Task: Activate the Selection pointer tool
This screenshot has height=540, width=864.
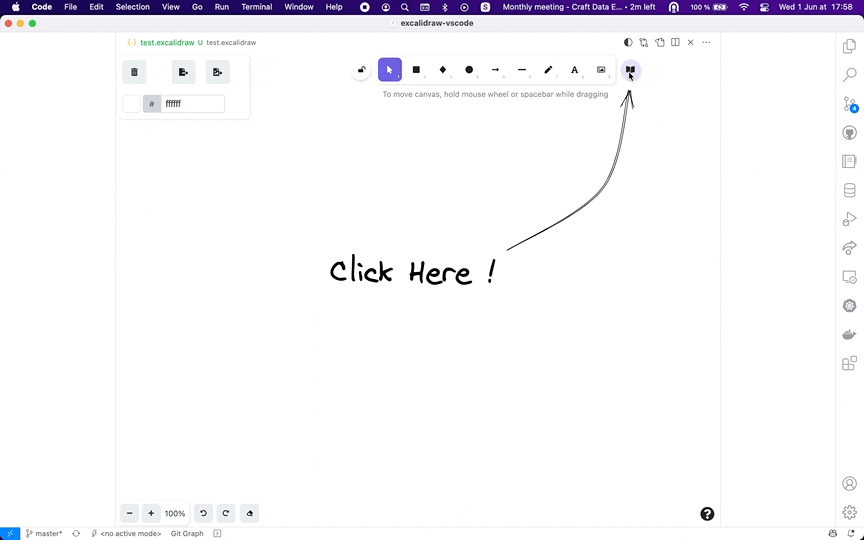Action: [390, 70]
